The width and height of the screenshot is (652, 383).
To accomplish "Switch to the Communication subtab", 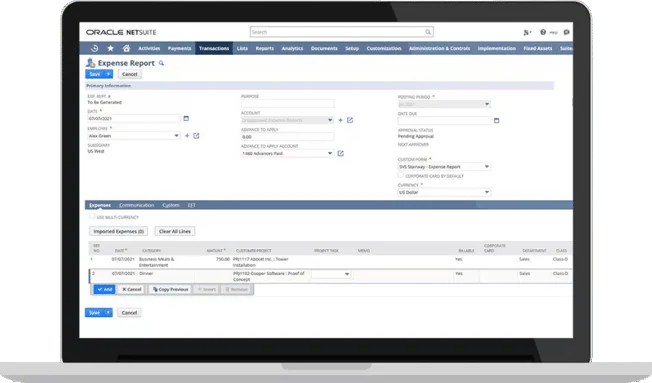I will (x=137, y=205).
